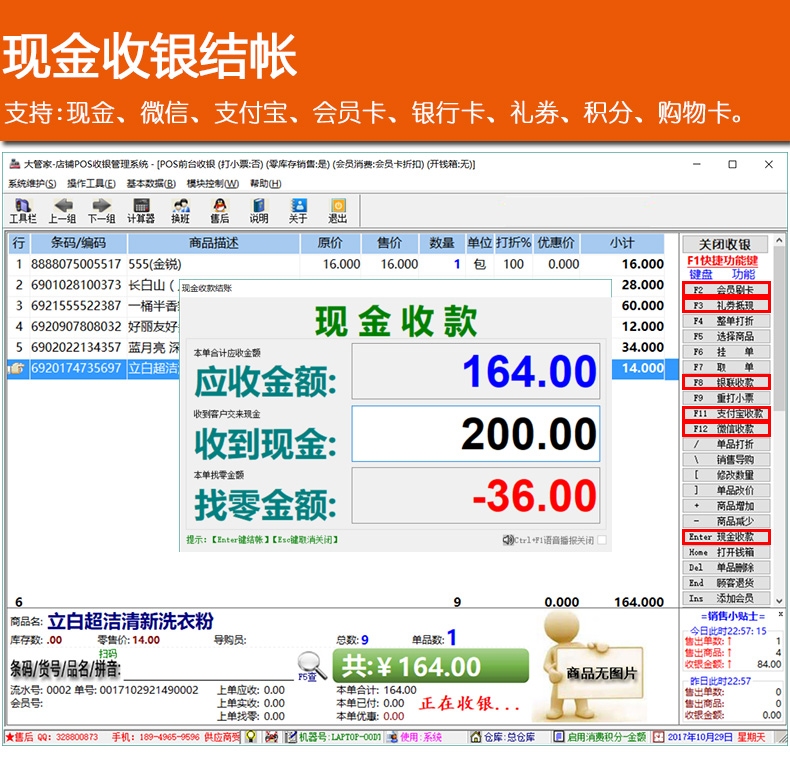Open the 模块控制 menu
The height and width of the screenshot is (760, 790).
[x=213, y=183]
